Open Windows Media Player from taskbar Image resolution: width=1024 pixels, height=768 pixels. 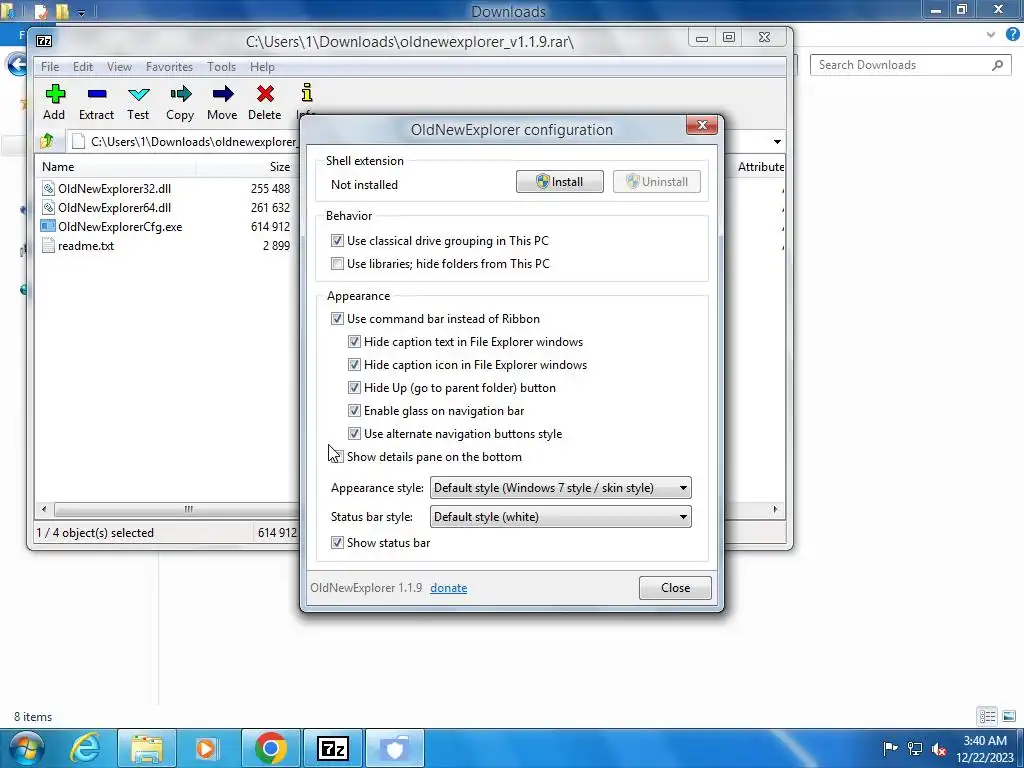coord(207,748)
